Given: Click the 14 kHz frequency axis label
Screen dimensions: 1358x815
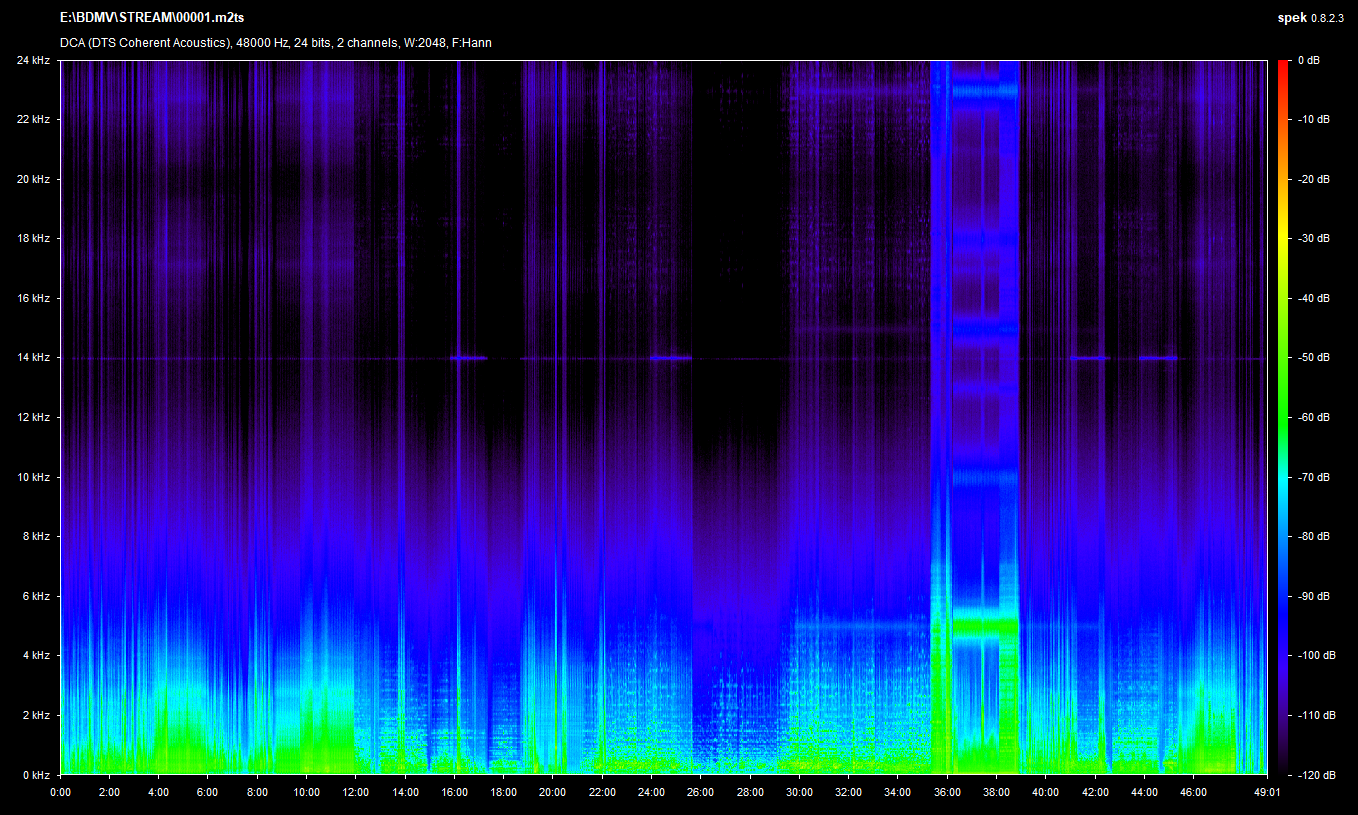Looking at the screenshot, I should point(33,358).
